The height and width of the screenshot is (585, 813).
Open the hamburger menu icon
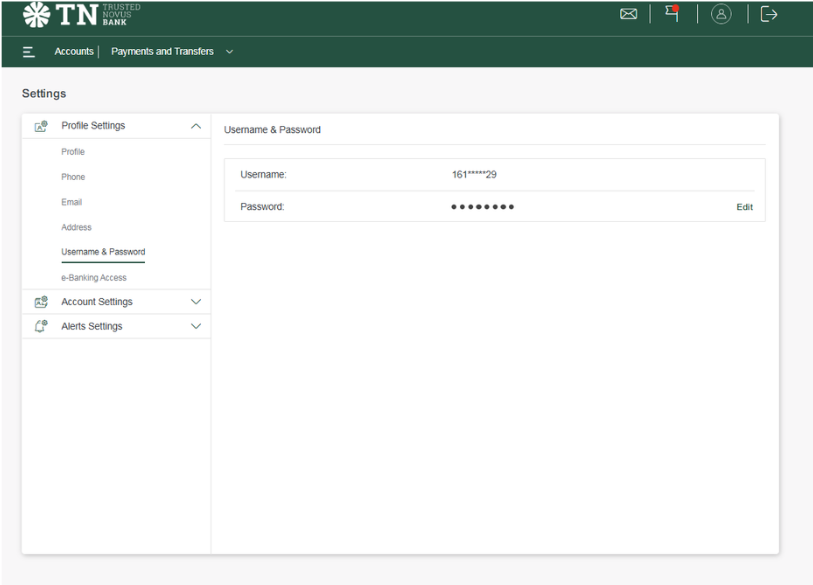[x=29, y=52]
